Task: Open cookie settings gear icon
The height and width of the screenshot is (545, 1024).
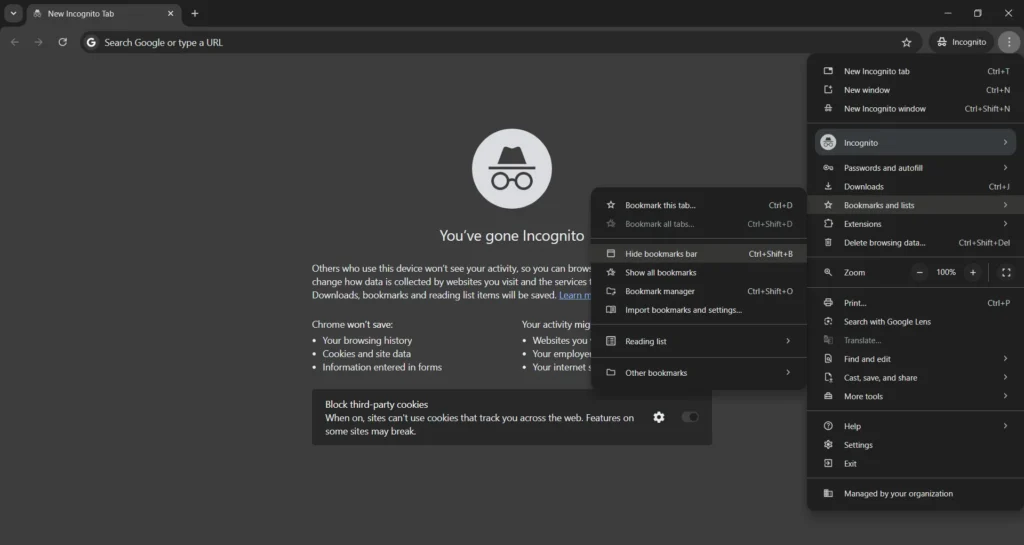Action: click(659, 417)
